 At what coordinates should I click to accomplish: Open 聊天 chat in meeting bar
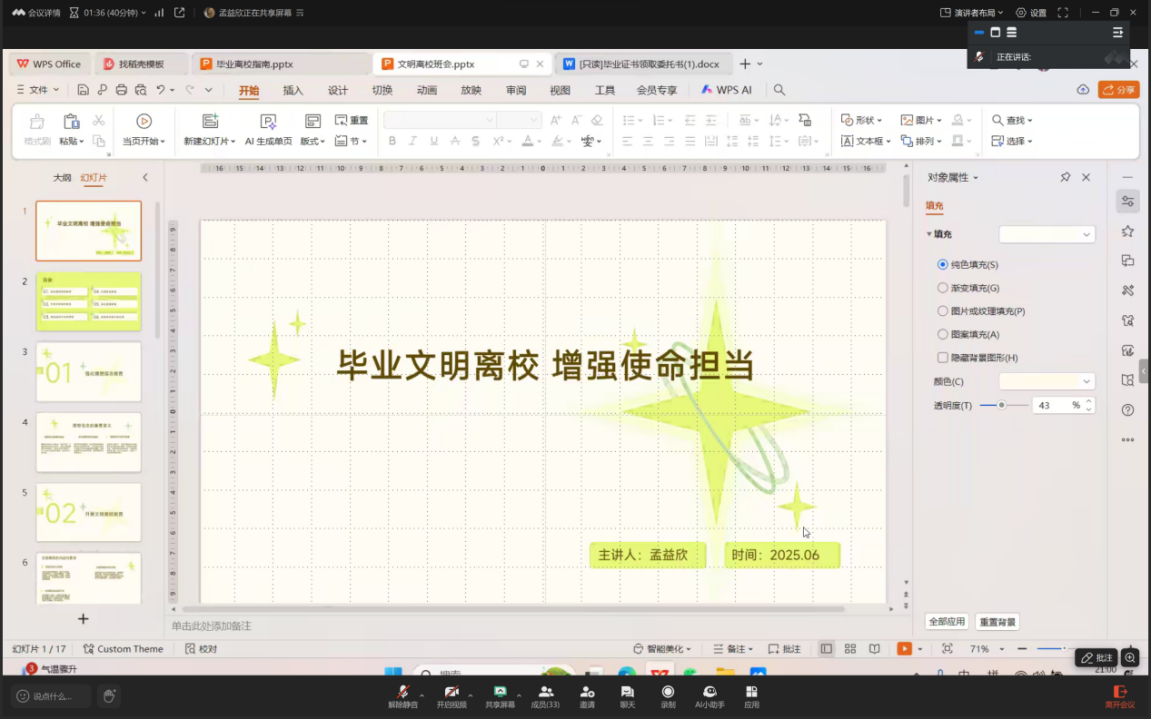pos(627,695)
